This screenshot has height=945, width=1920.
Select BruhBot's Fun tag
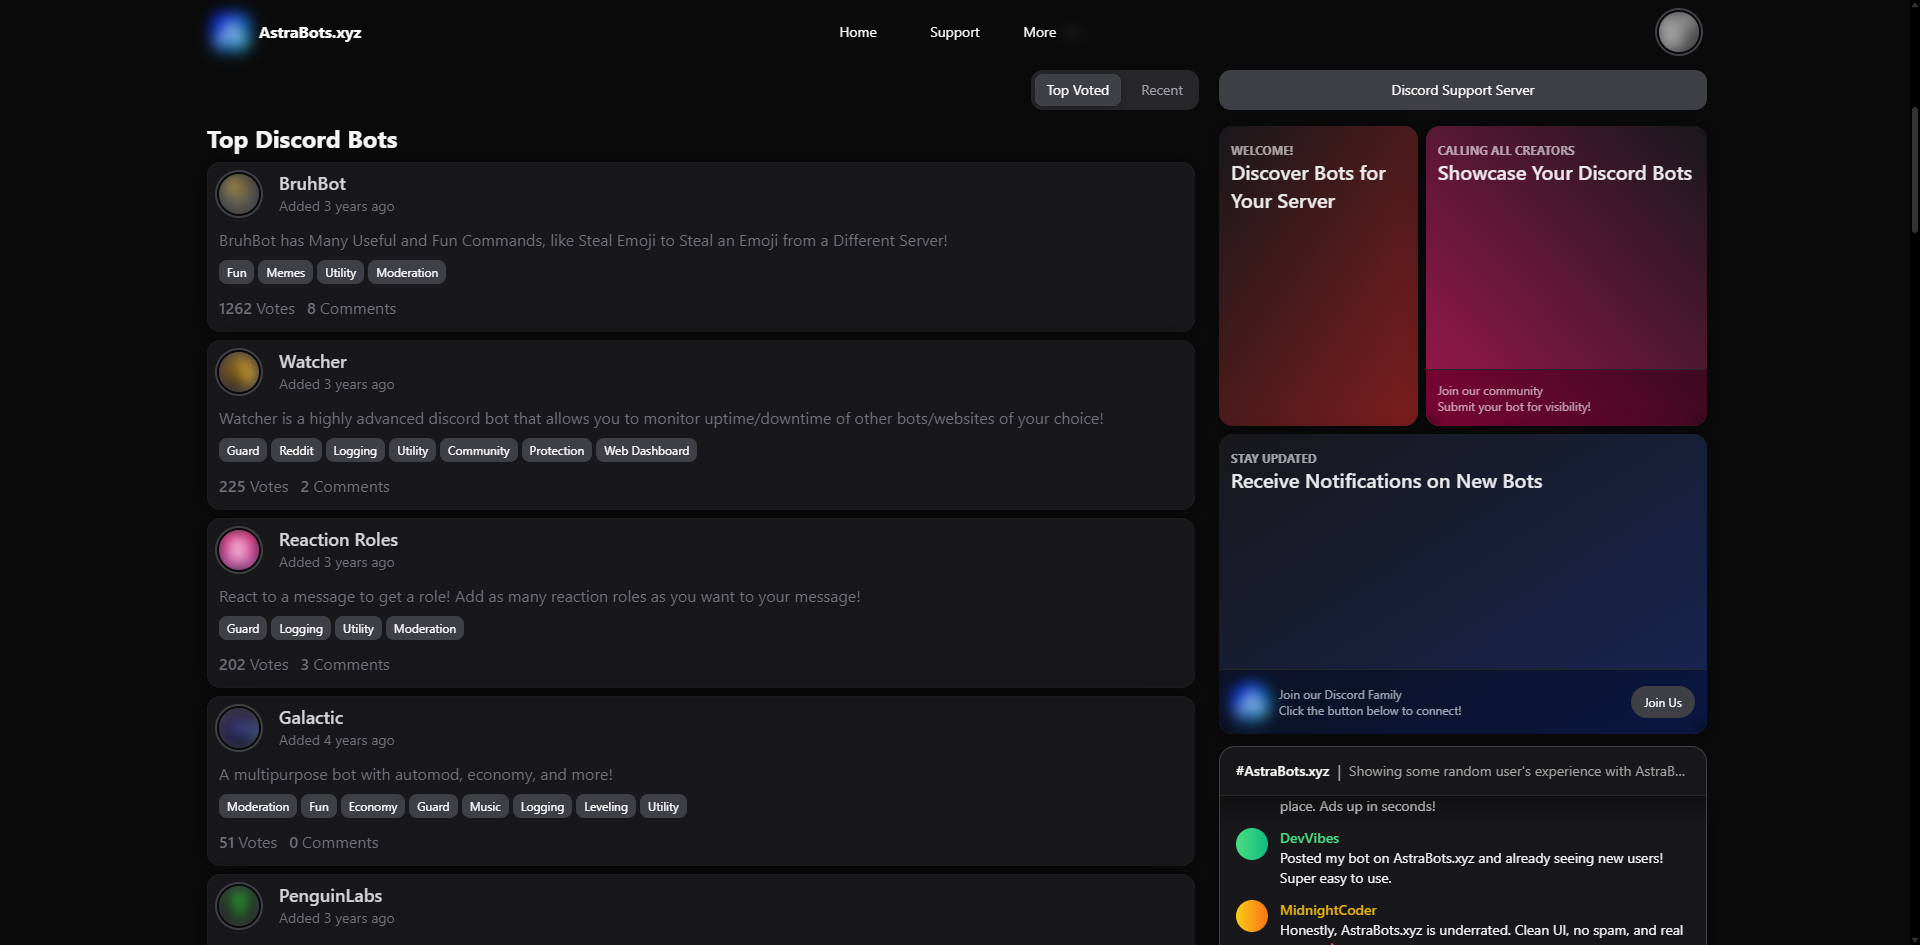(x=236, y=273)
